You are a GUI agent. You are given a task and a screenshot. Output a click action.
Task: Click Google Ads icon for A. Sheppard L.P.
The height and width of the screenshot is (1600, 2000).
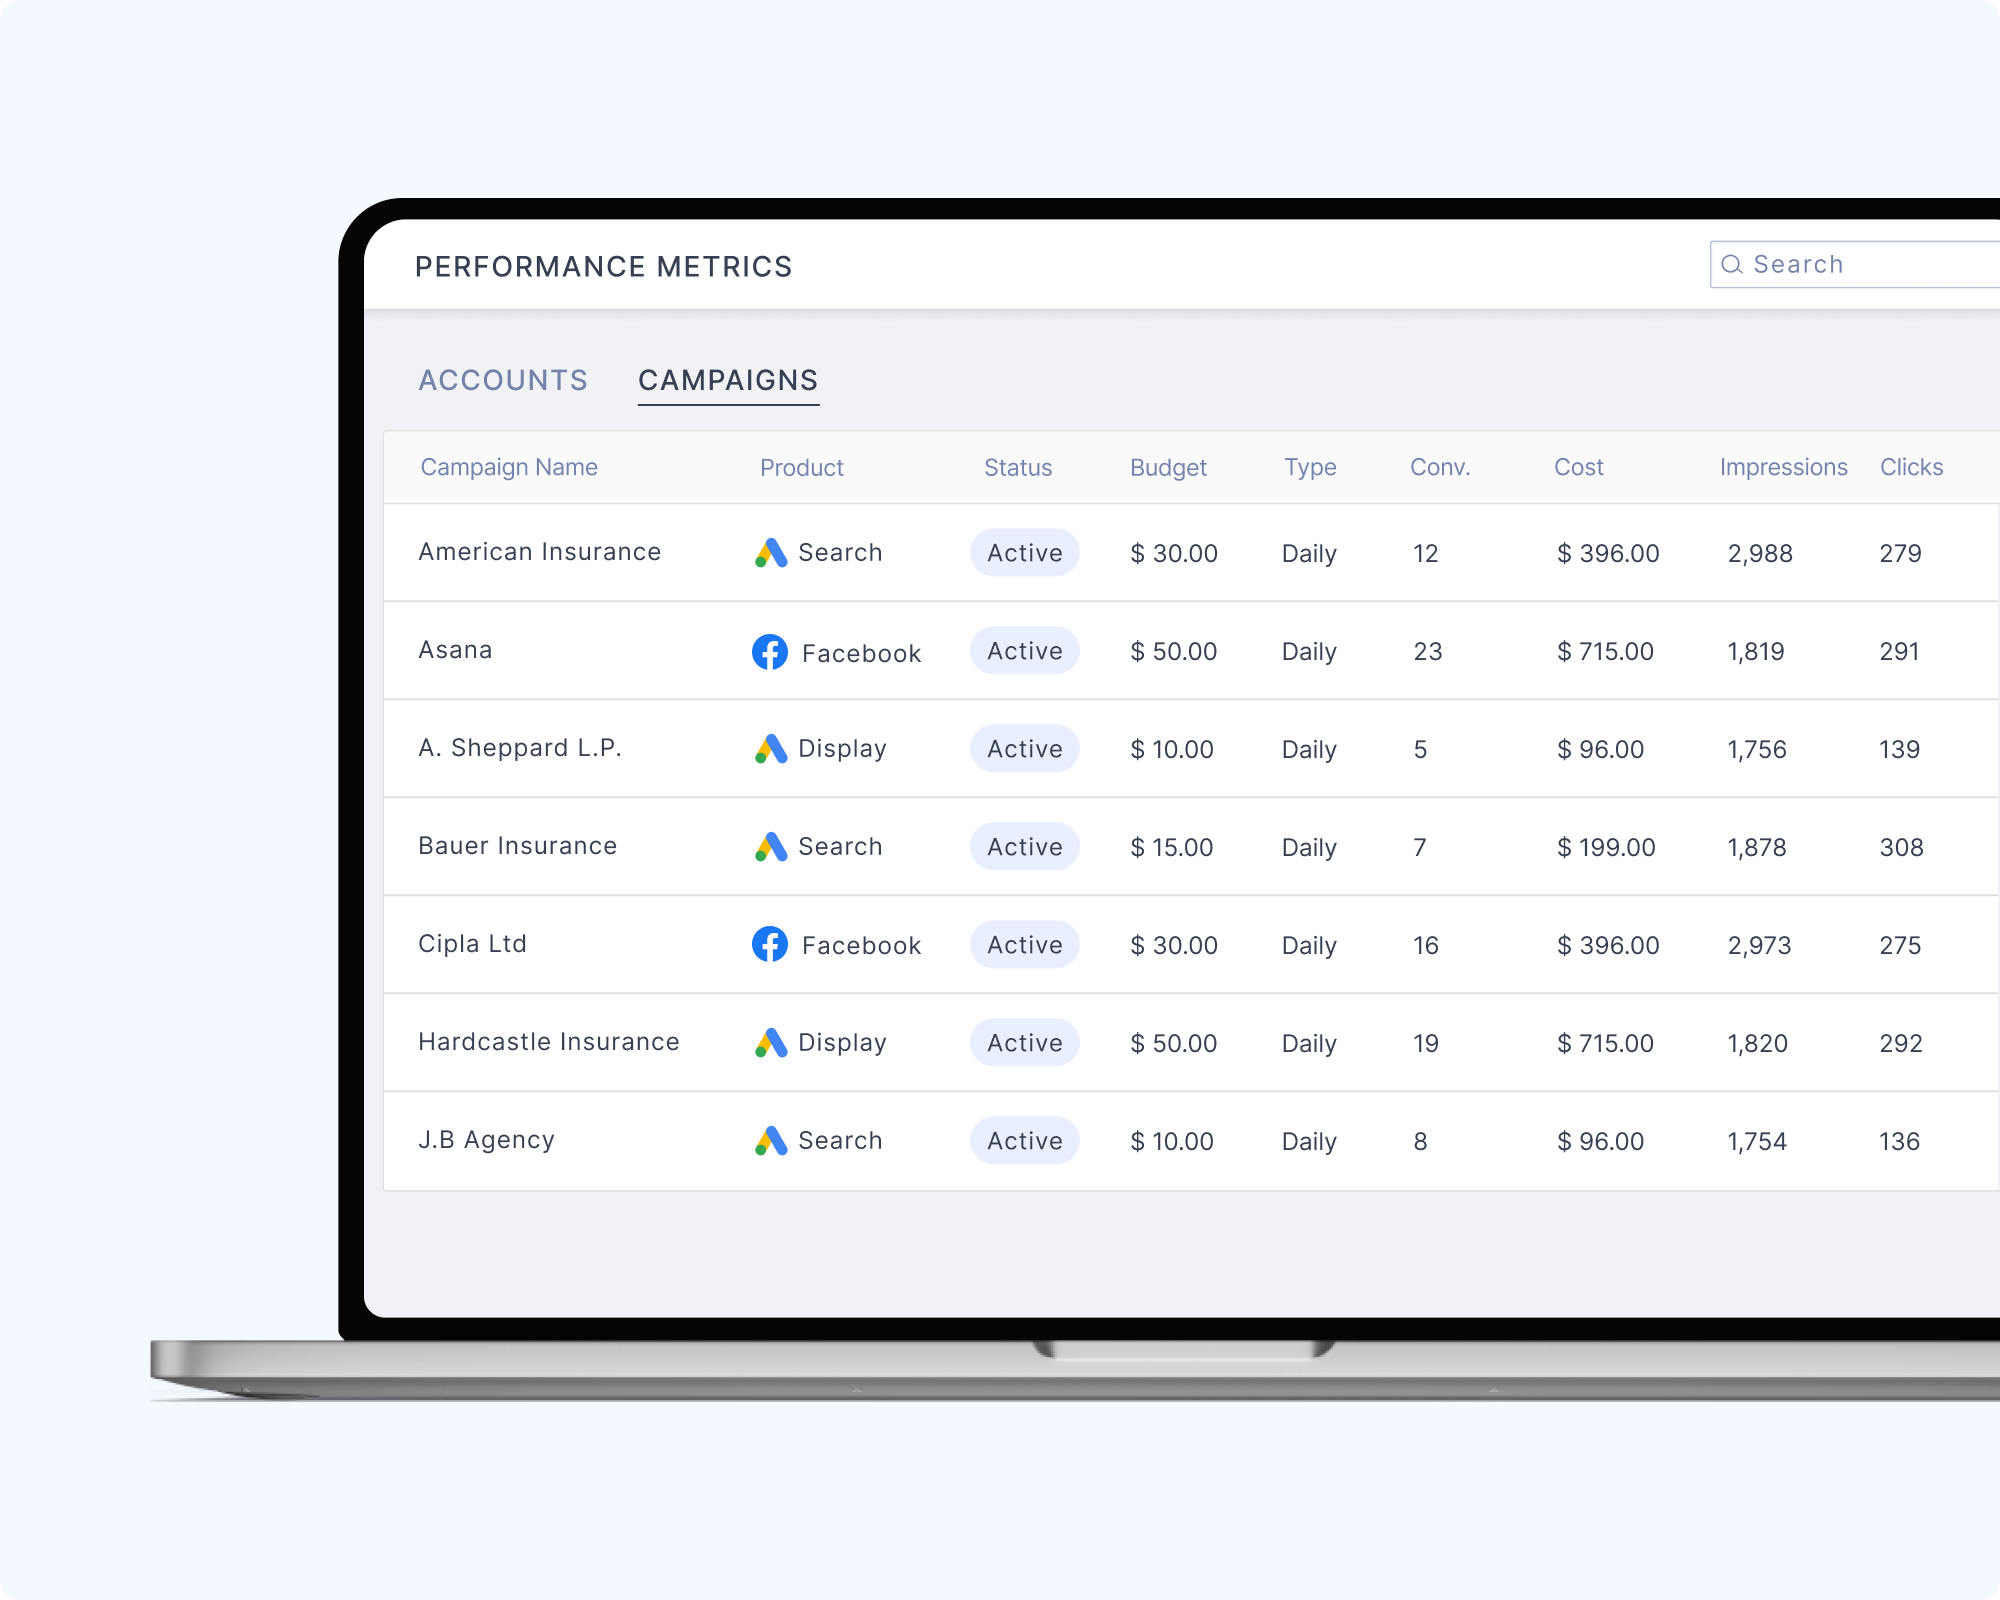pyautogui.click(x=770, y=749)
